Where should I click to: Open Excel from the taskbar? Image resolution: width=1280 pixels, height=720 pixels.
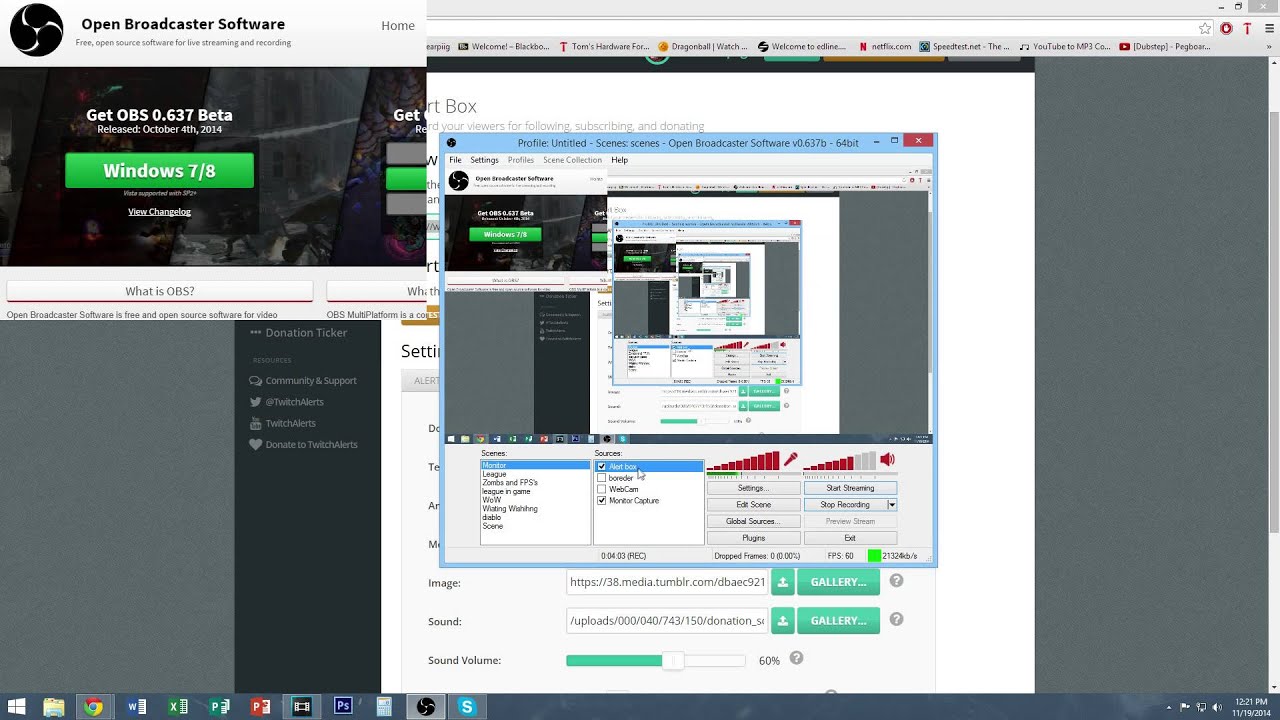tap(178, 707)
